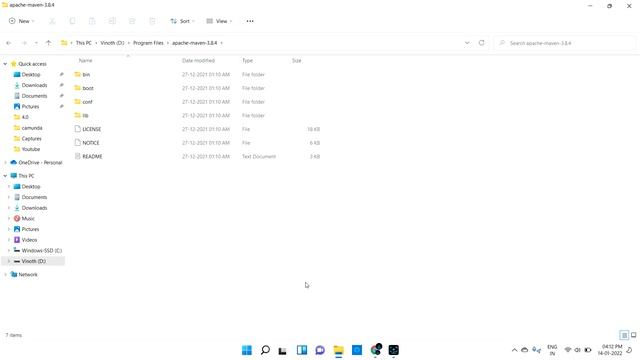Open taskbar Search
The image size is (640, 360).
265,350
